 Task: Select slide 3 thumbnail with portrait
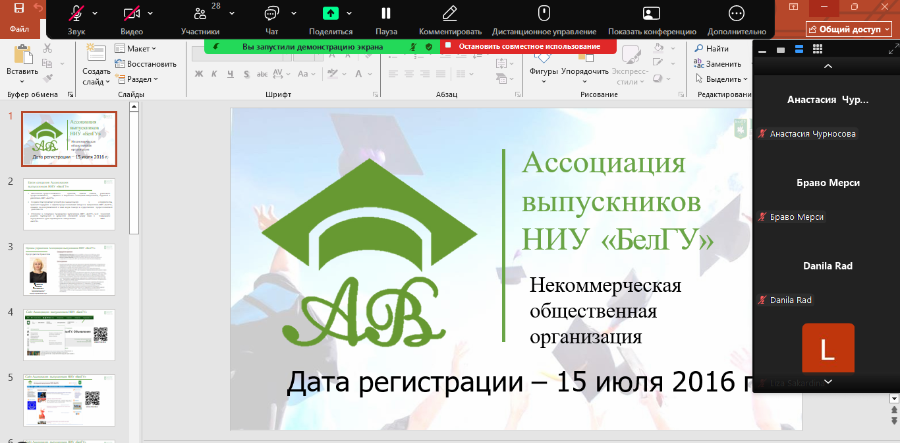(69, 270)
